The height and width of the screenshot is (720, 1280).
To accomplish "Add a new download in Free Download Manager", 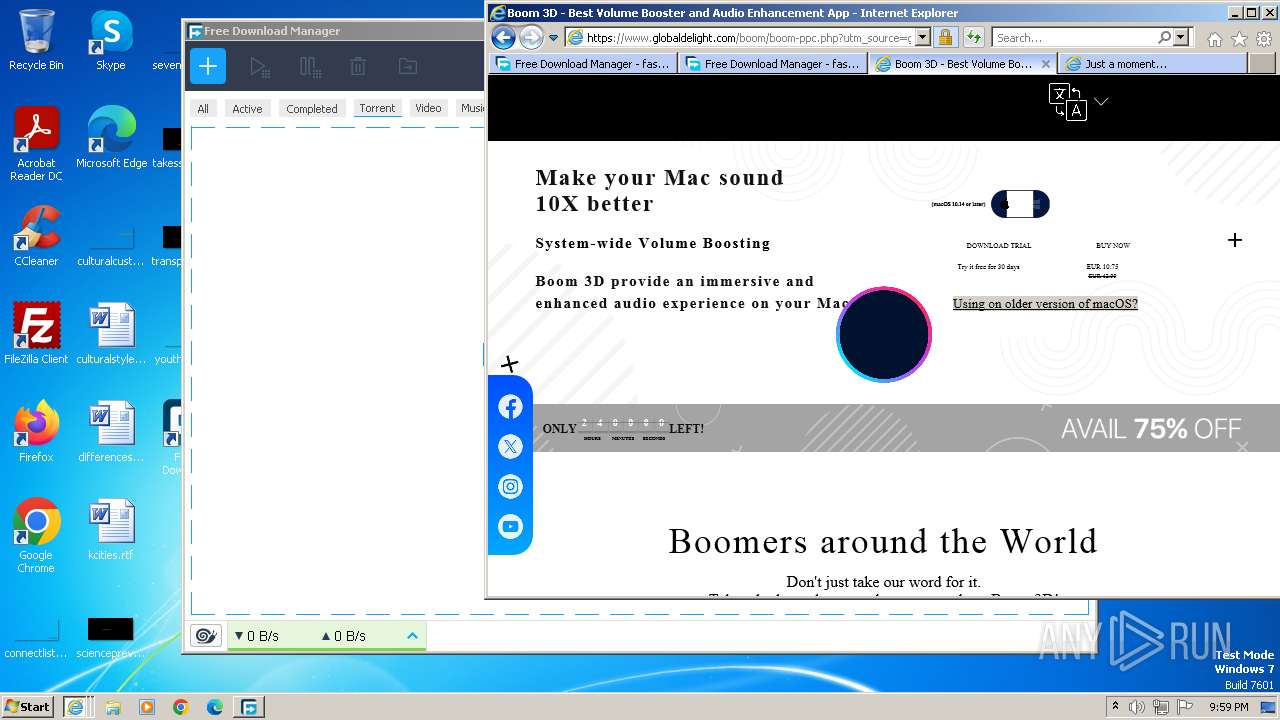I will point(208,67).
